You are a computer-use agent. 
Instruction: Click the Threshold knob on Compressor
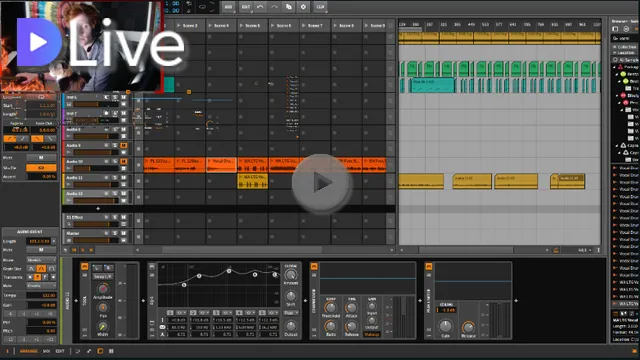point(331,307)
